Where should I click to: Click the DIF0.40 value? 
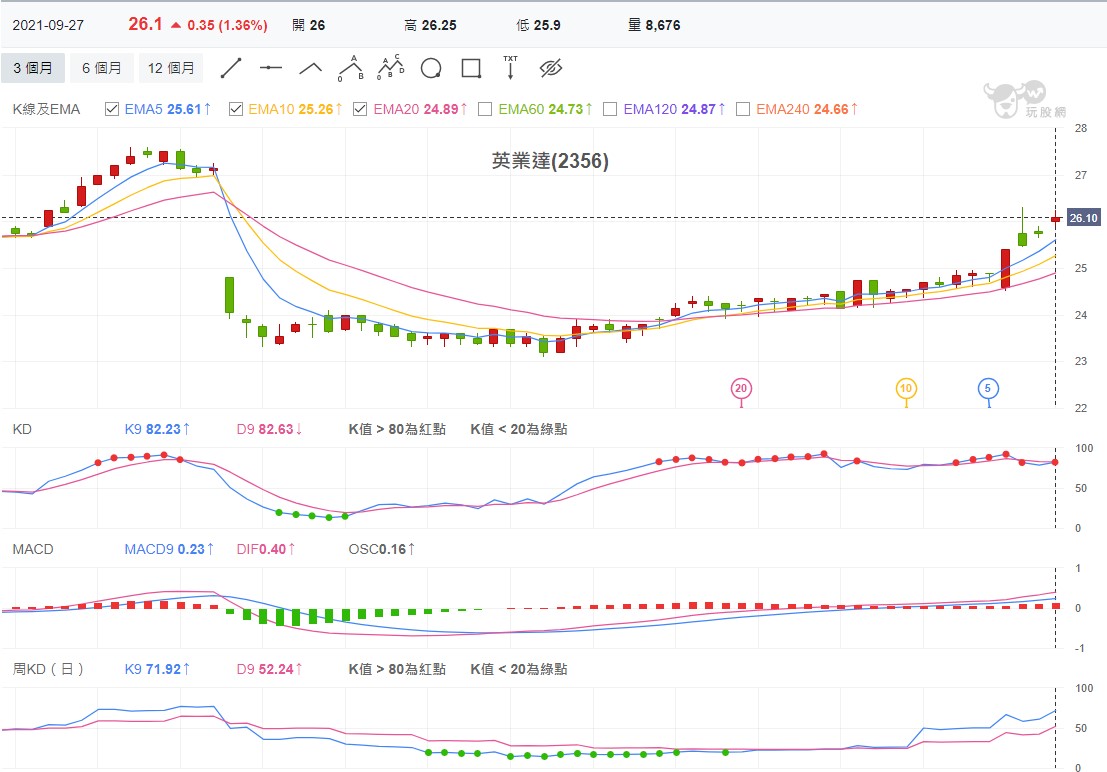point(265,549)
